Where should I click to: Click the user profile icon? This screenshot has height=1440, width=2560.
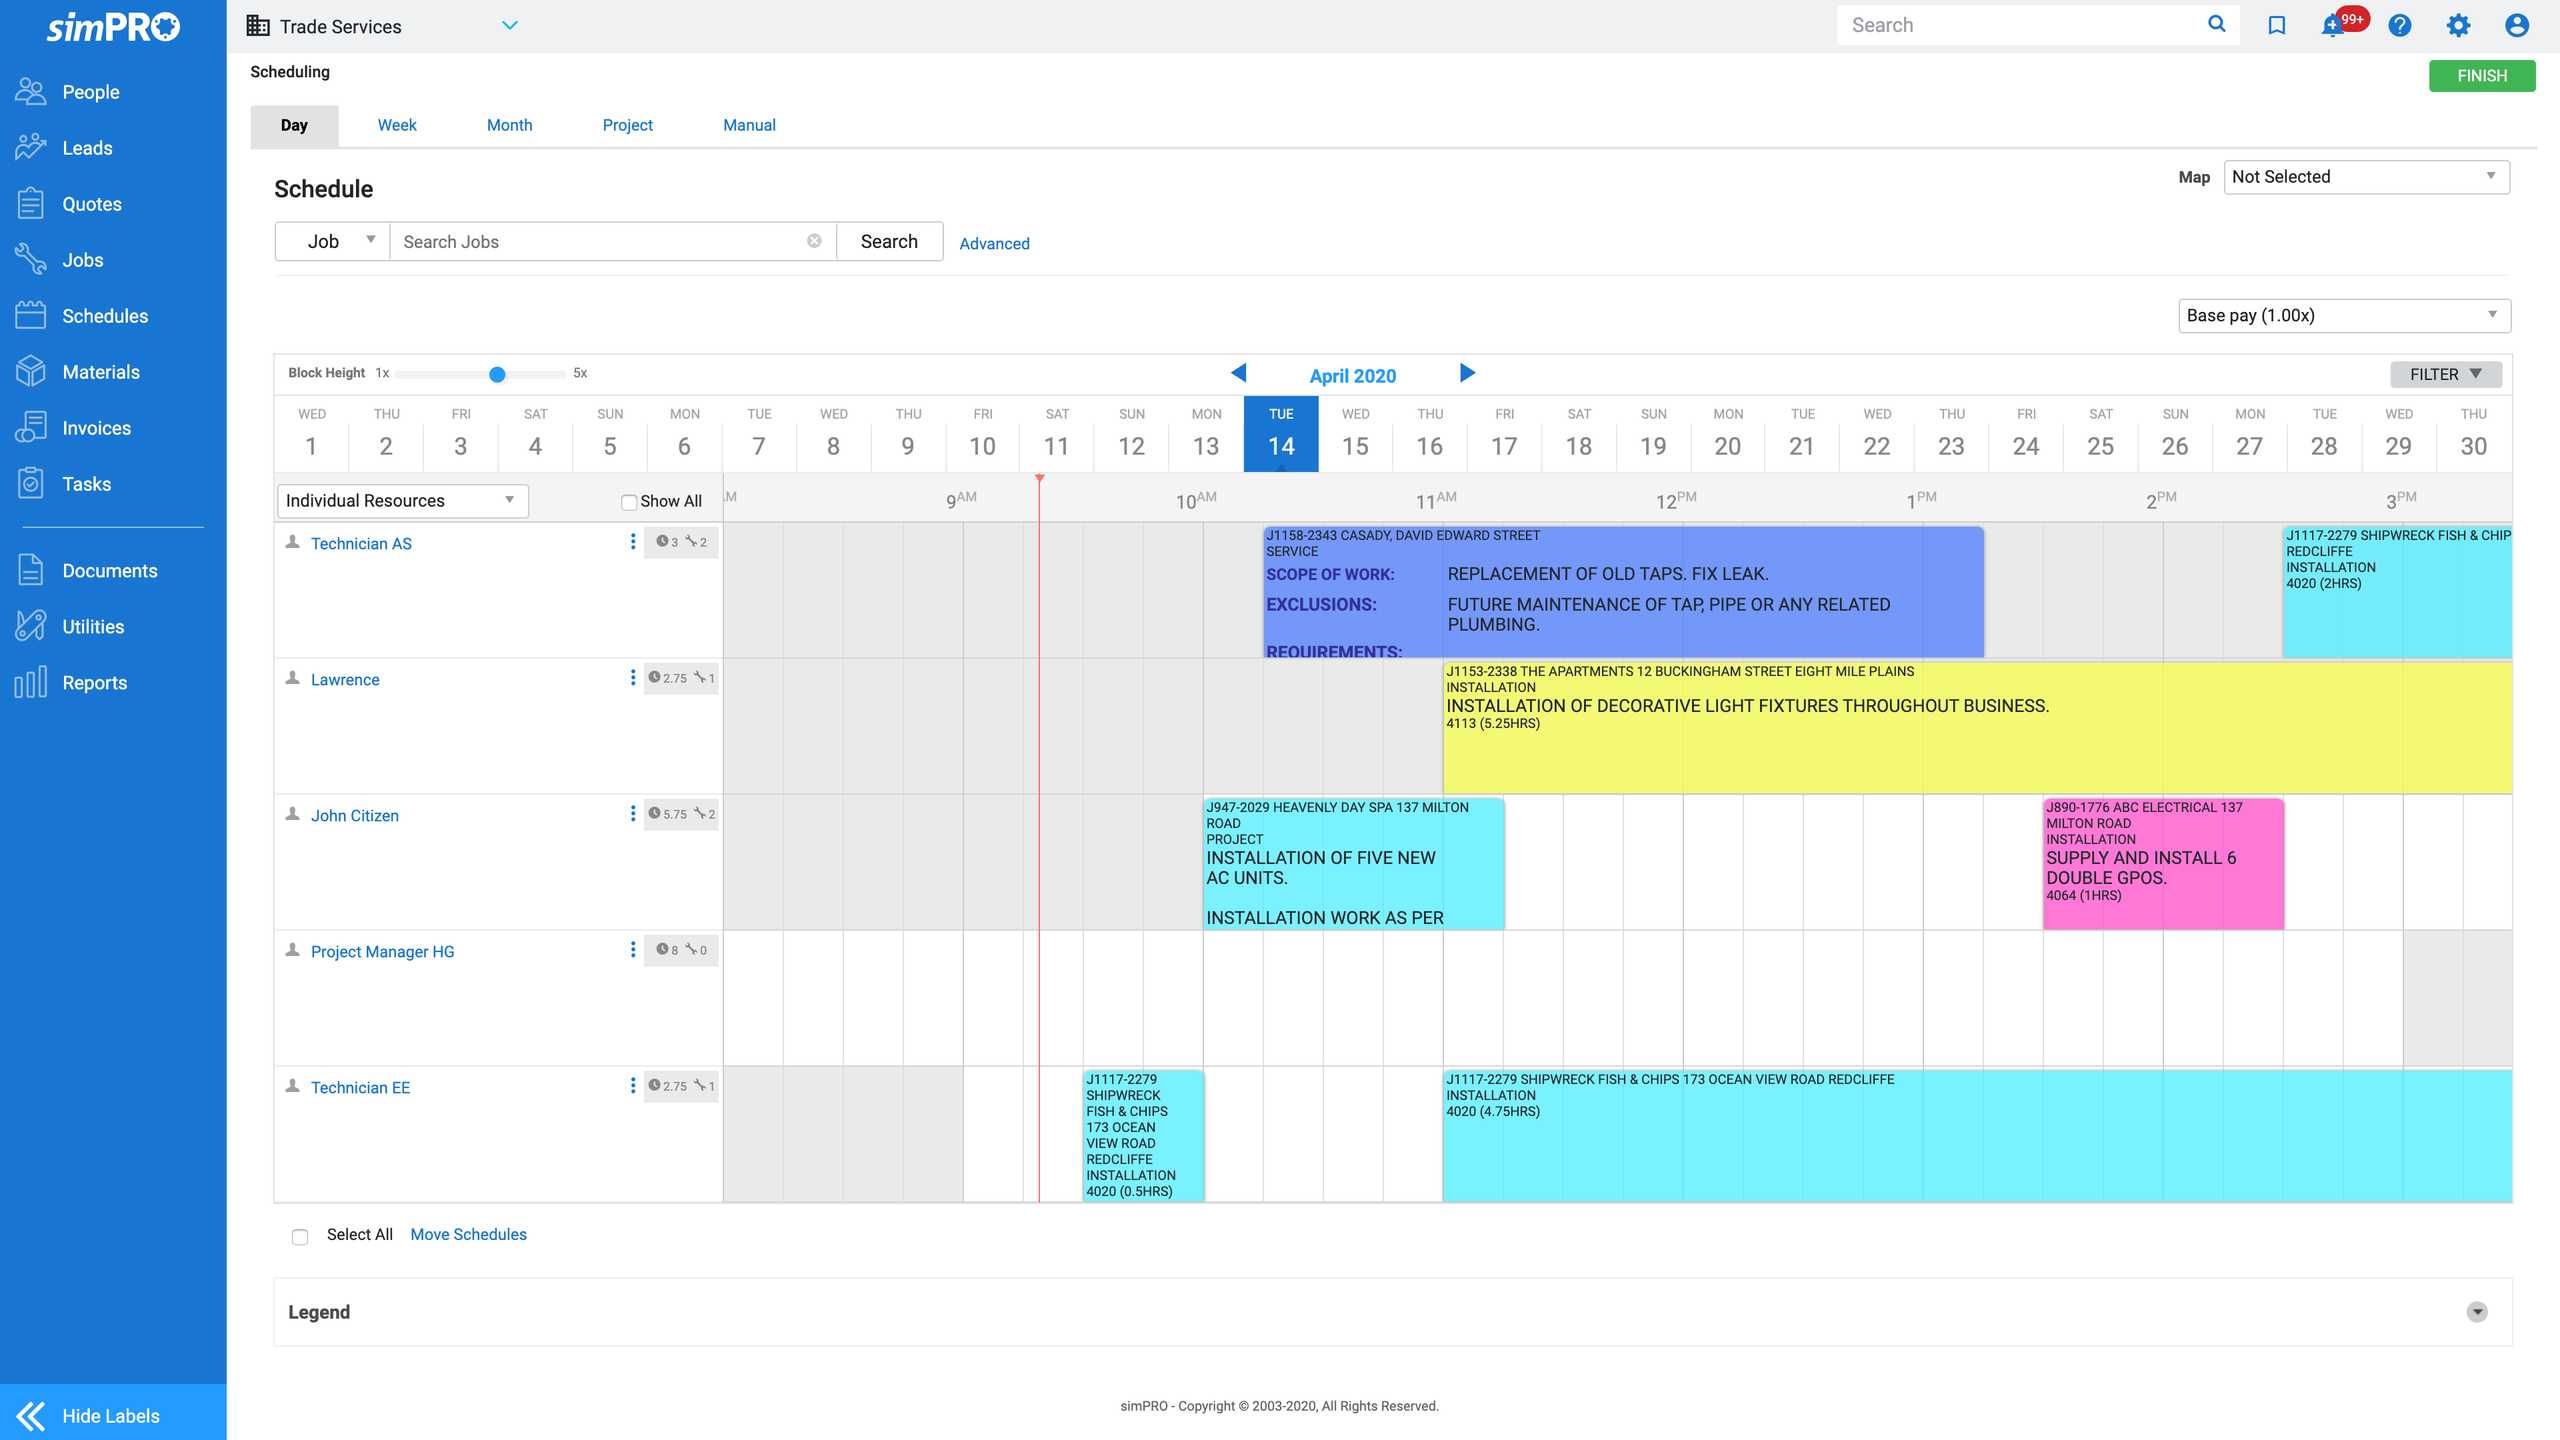[2517, 26]
